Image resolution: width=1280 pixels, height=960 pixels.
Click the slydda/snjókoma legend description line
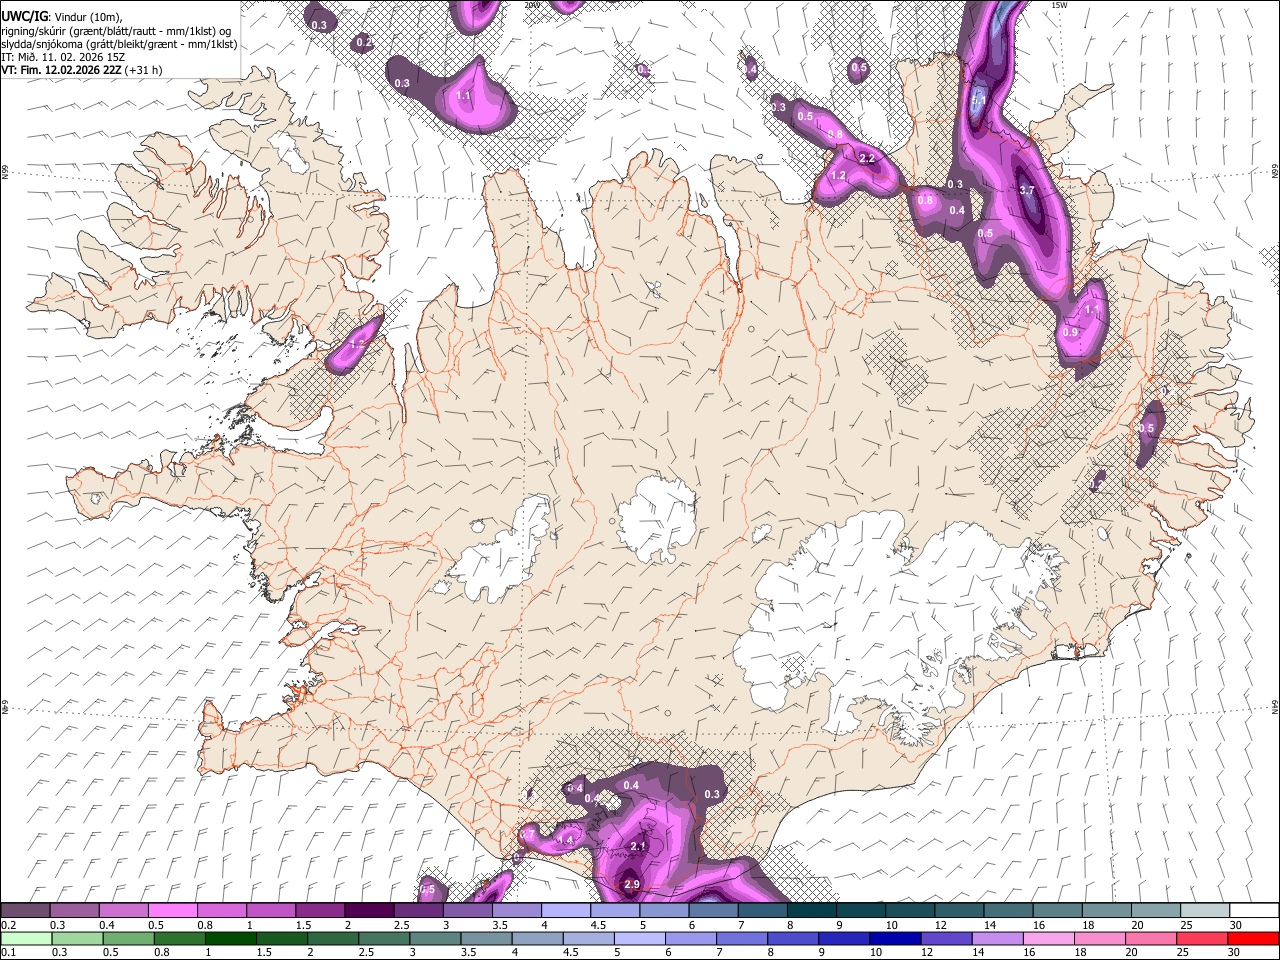pyautogui.click(x=119, y=44)
